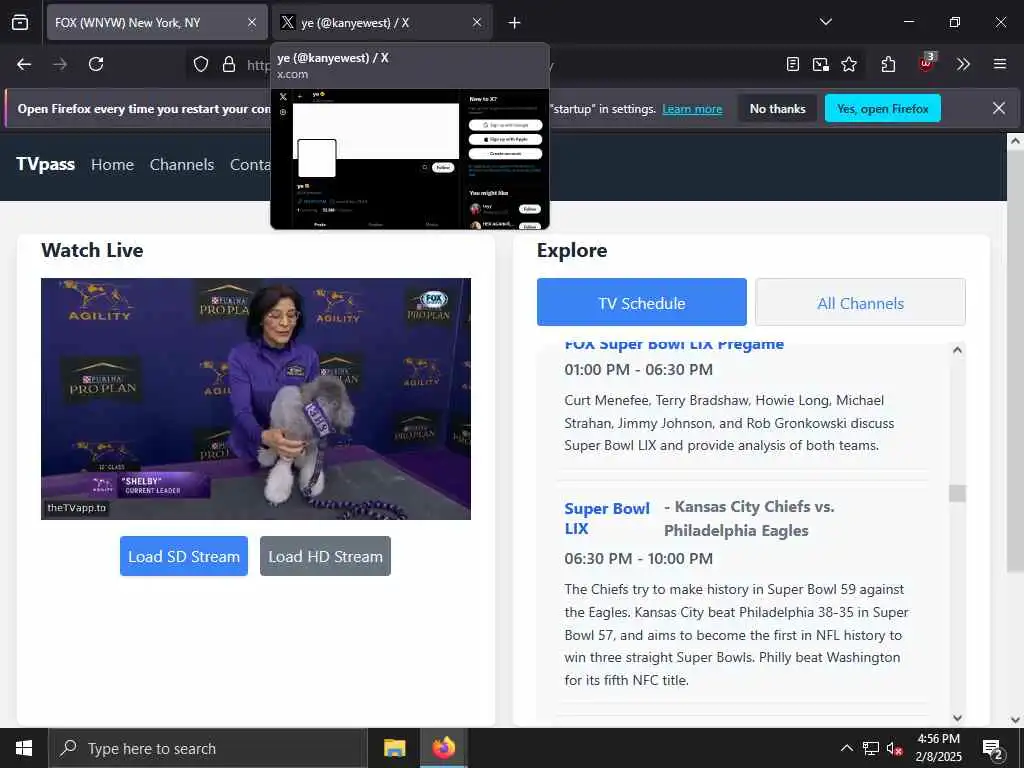Click the X tab preview thumbnail
The width and height of the screenshot is (1024, 768).
[410, 159]
